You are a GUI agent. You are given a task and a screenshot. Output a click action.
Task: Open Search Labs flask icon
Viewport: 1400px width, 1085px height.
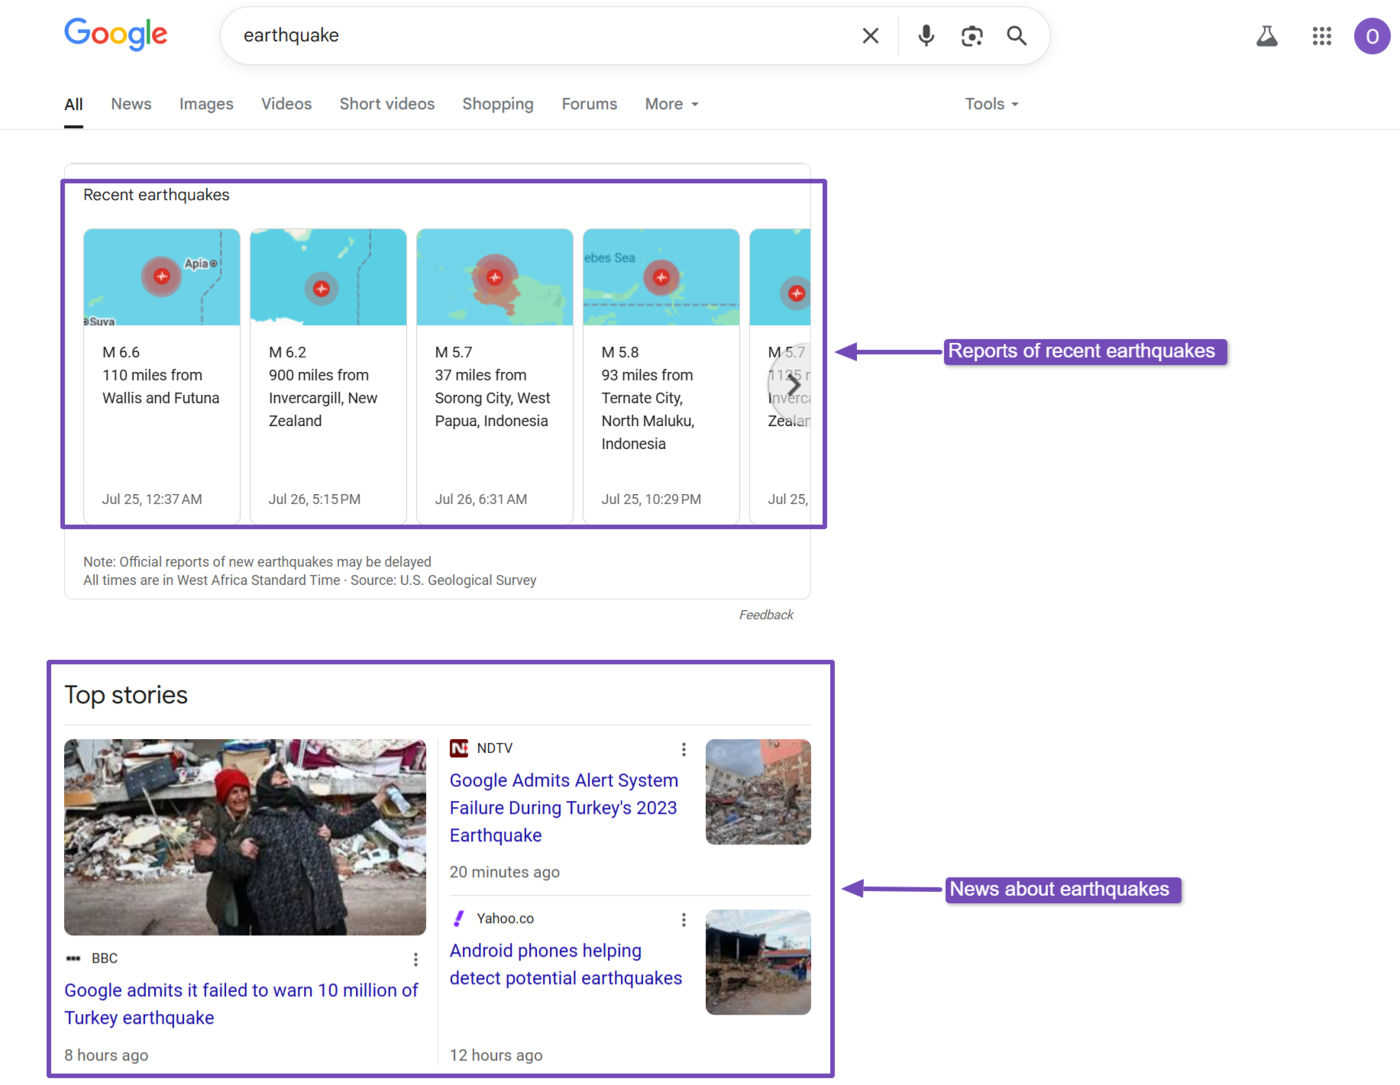[1267, 36]
